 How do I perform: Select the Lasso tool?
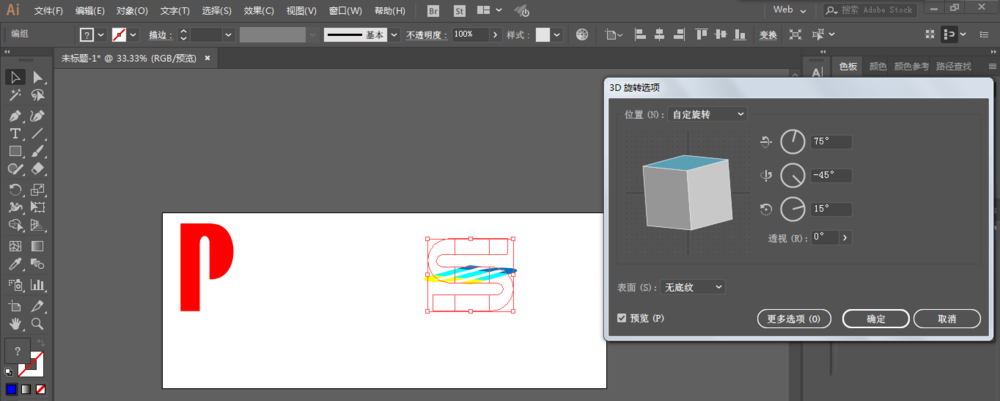coord(38,96)
